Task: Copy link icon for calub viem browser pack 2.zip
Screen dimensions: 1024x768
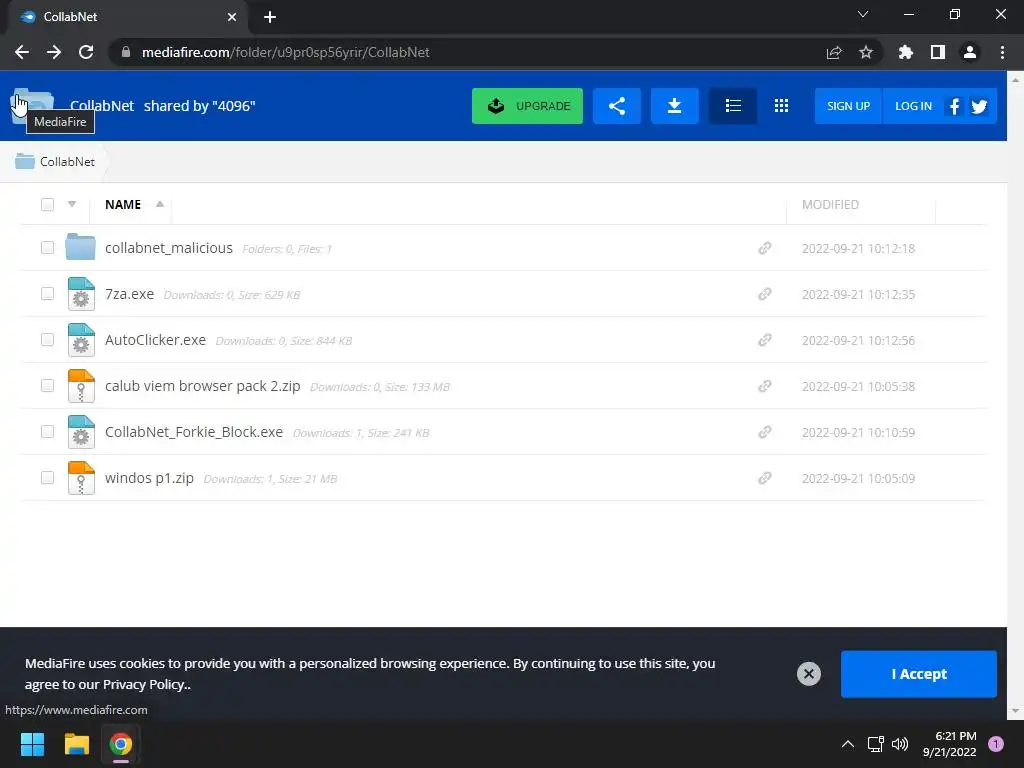Action: [765, 386]
